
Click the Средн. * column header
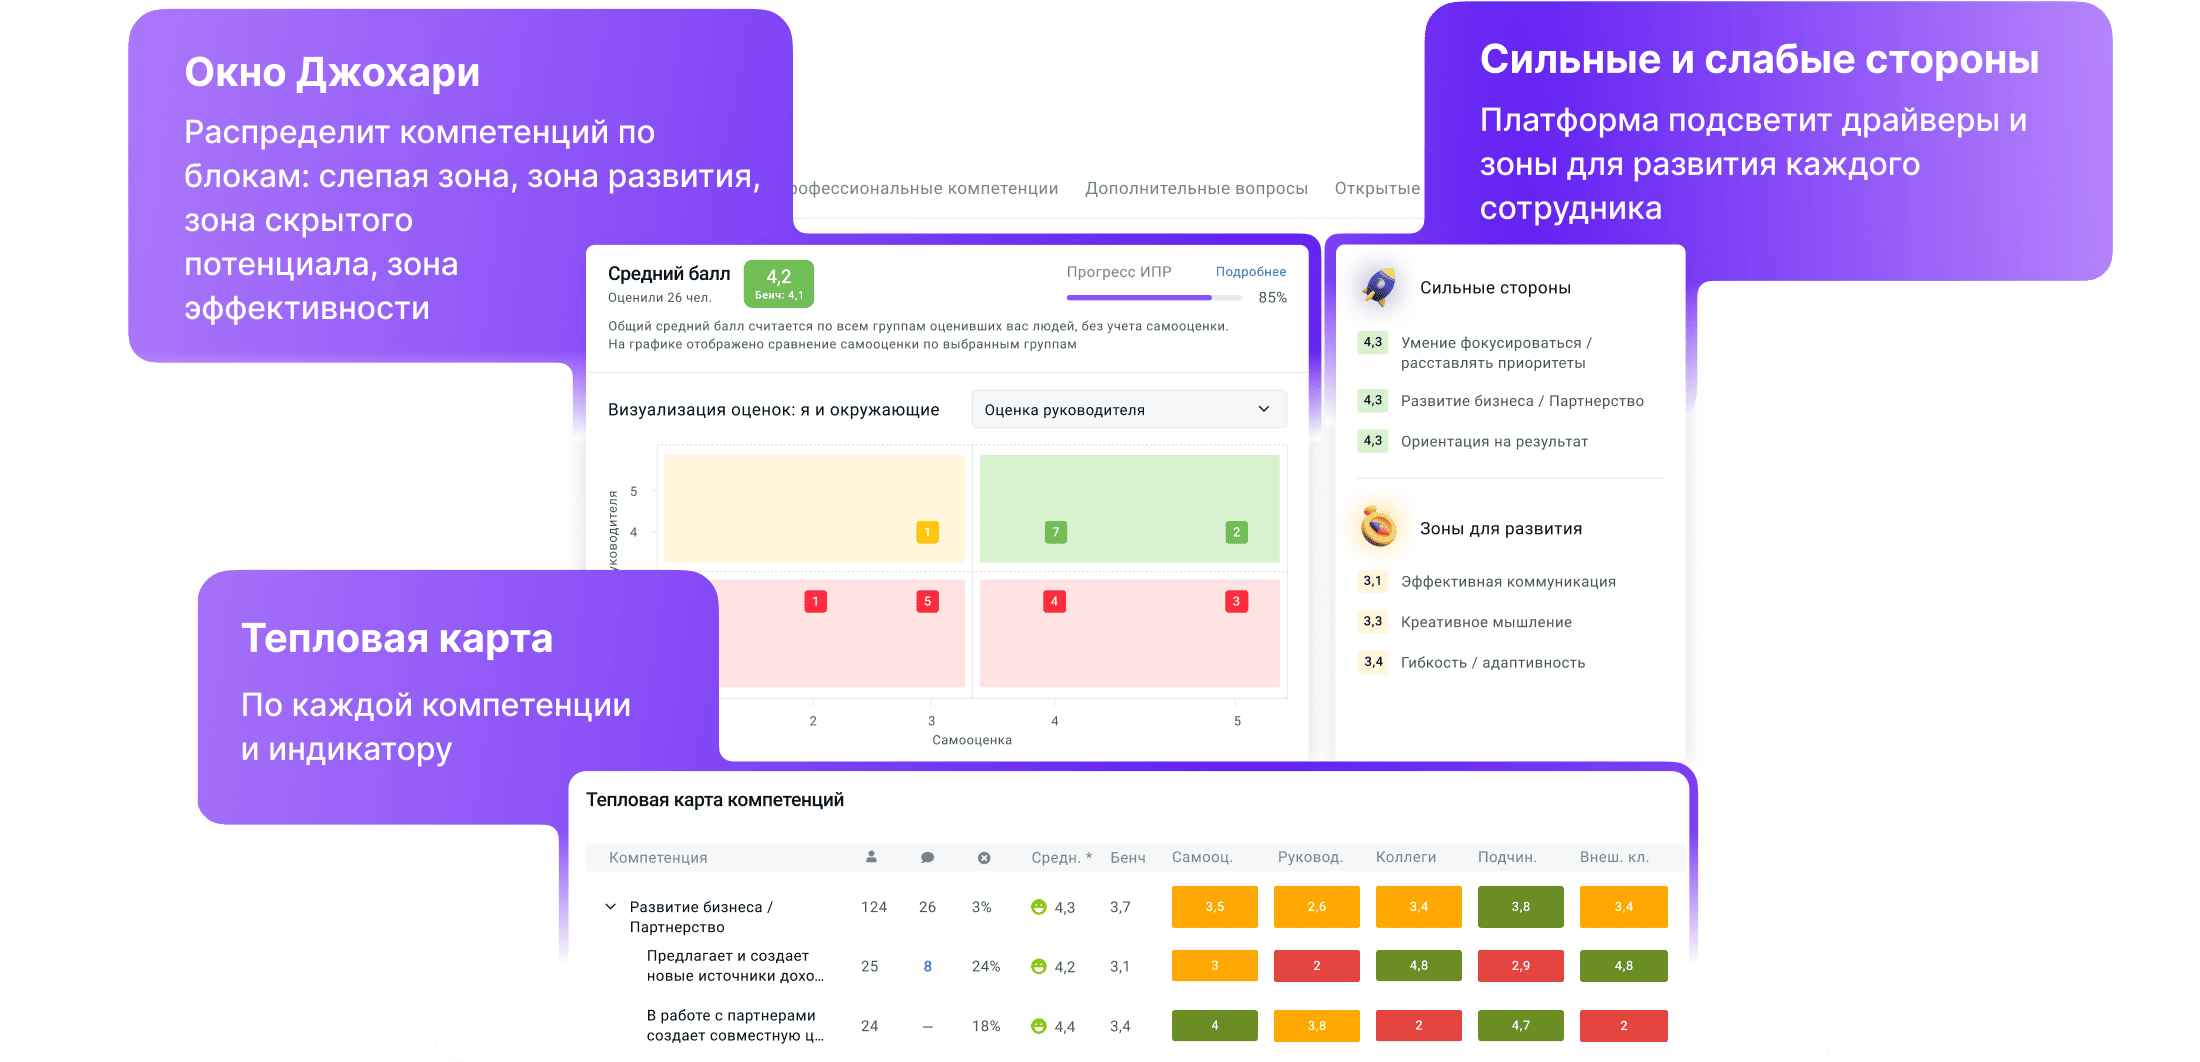(x=1061, y=858)
